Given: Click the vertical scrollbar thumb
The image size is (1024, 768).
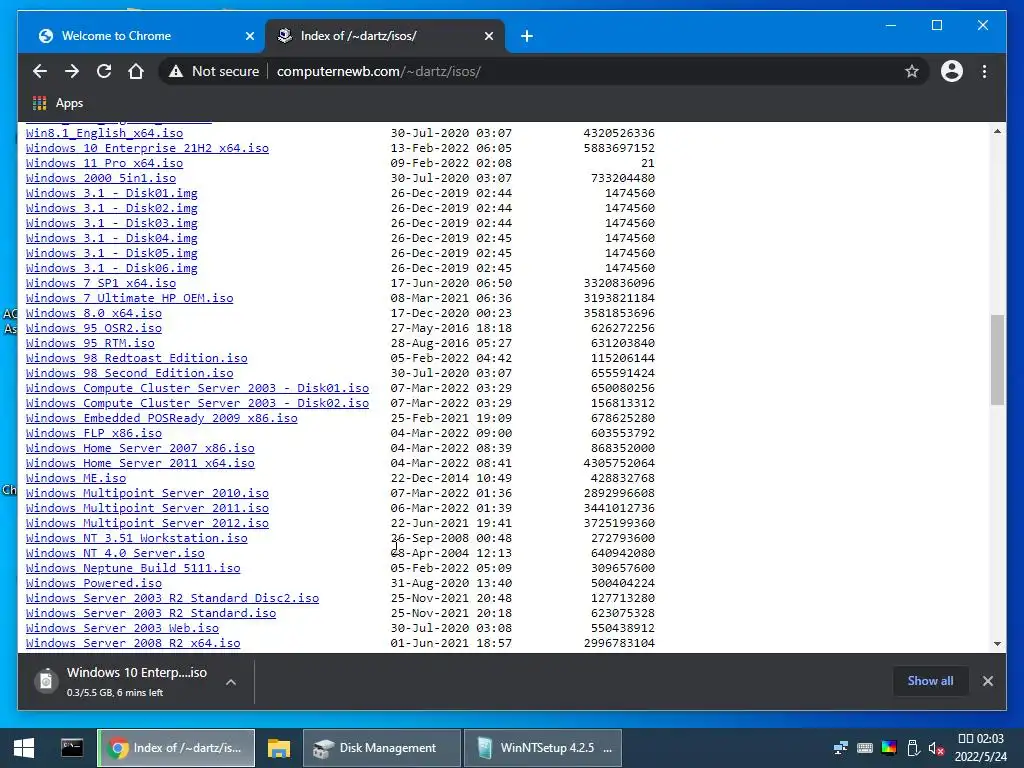Looking at the screenshot, I should click(997, 359).
